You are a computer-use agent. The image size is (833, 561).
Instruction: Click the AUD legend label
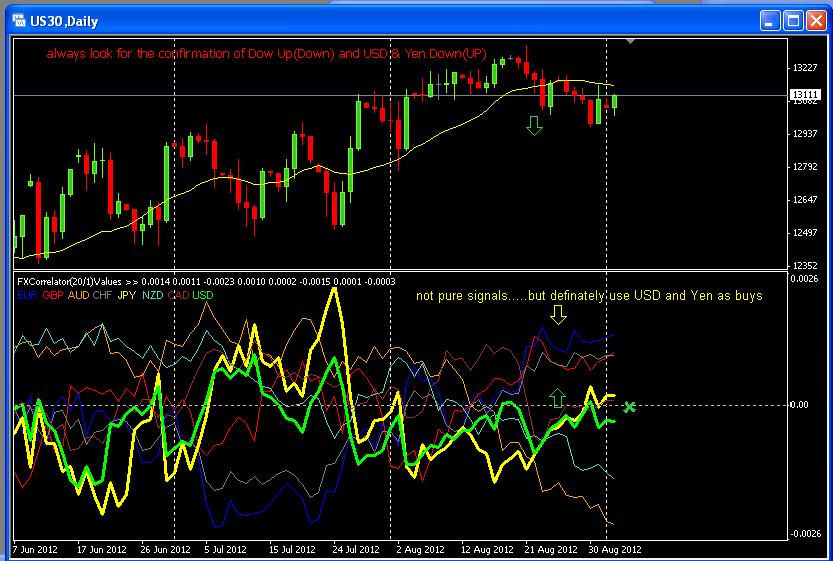(x=78, y=295)
